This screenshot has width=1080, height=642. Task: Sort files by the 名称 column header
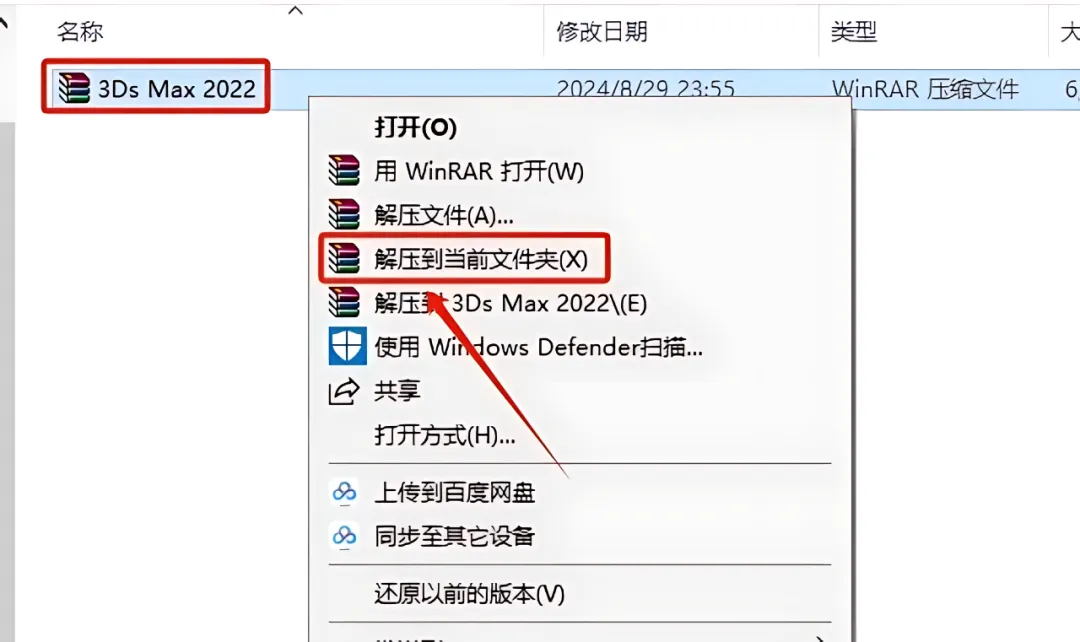tap(80, 31)
